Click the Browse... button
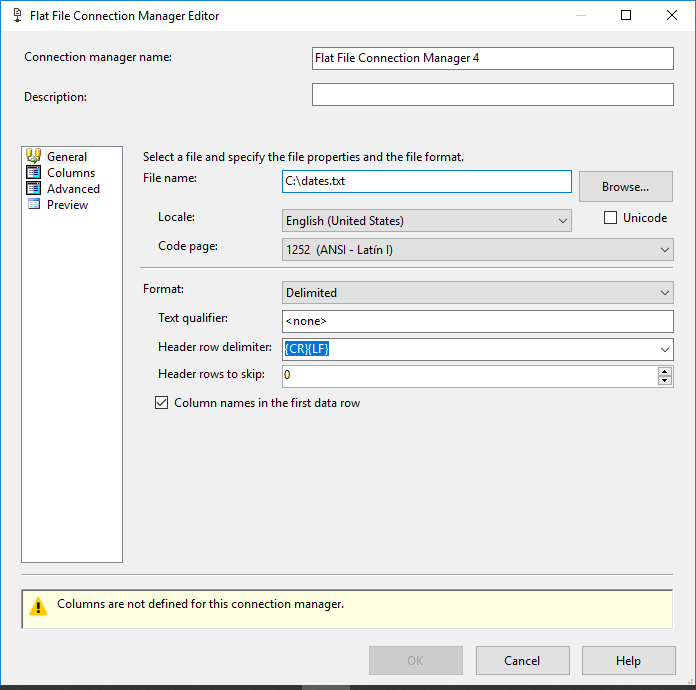Image resolution: width=696 pixels, height=690 pixels. click(x=625, y=186)
